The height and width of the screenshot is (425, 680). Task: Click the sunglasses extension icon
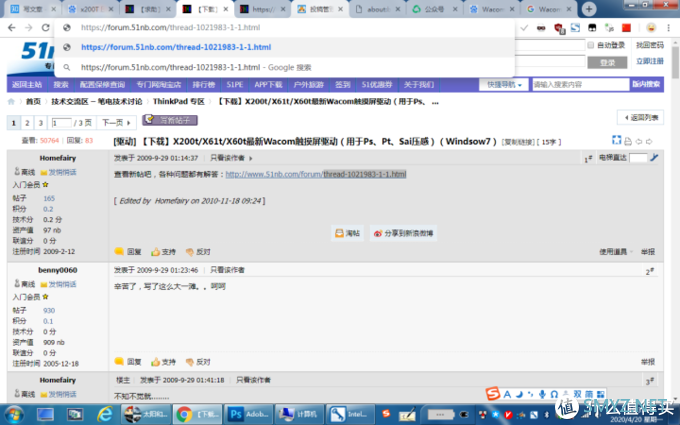click(541, 28)
